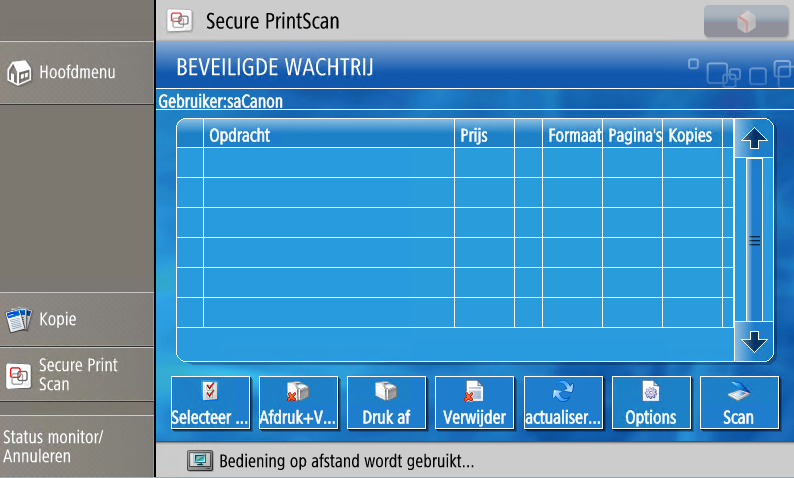794x478 pixels.
Task: Click the scrollbar thumb handle in the job list
Action: (755, 240)
